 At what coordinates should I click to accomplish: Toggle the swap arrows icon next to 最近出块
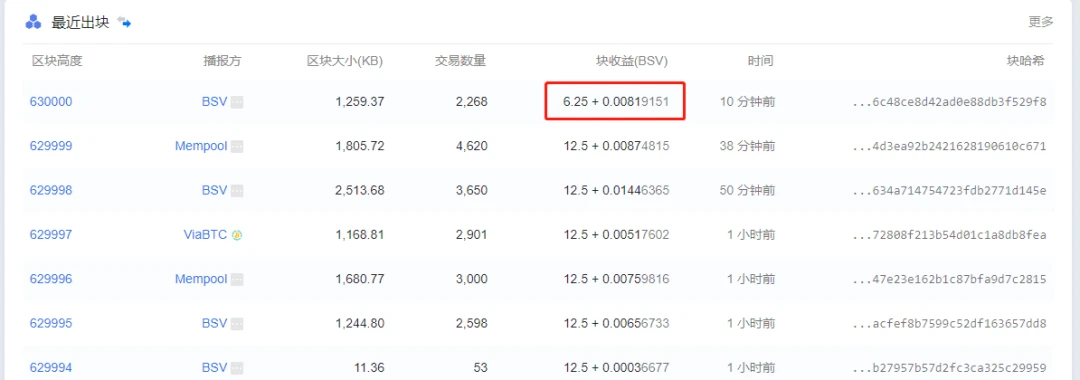124,22
